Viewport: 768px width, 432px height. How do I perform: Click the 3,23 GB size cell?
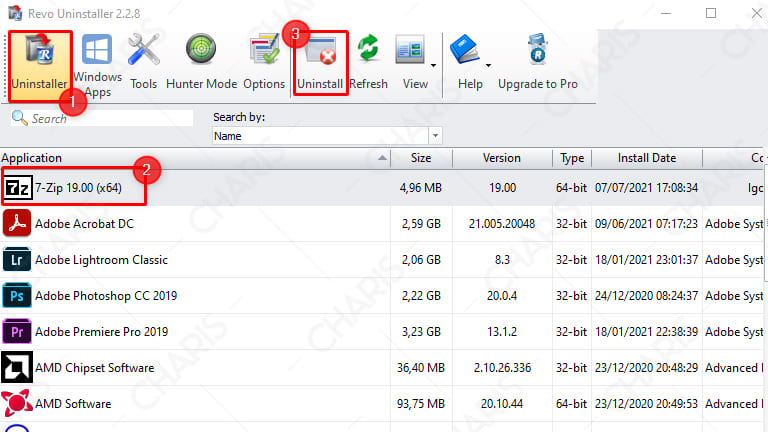click(x=421, y=332)
